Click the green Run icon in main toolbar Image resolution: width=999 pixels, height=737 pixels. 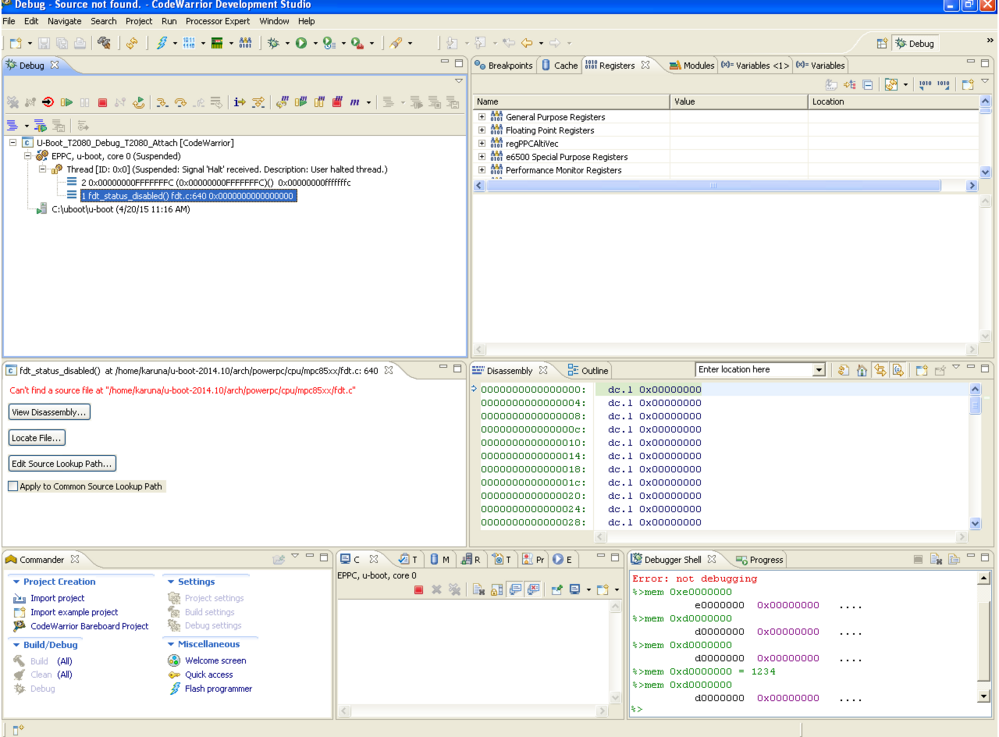pos(299,43)
